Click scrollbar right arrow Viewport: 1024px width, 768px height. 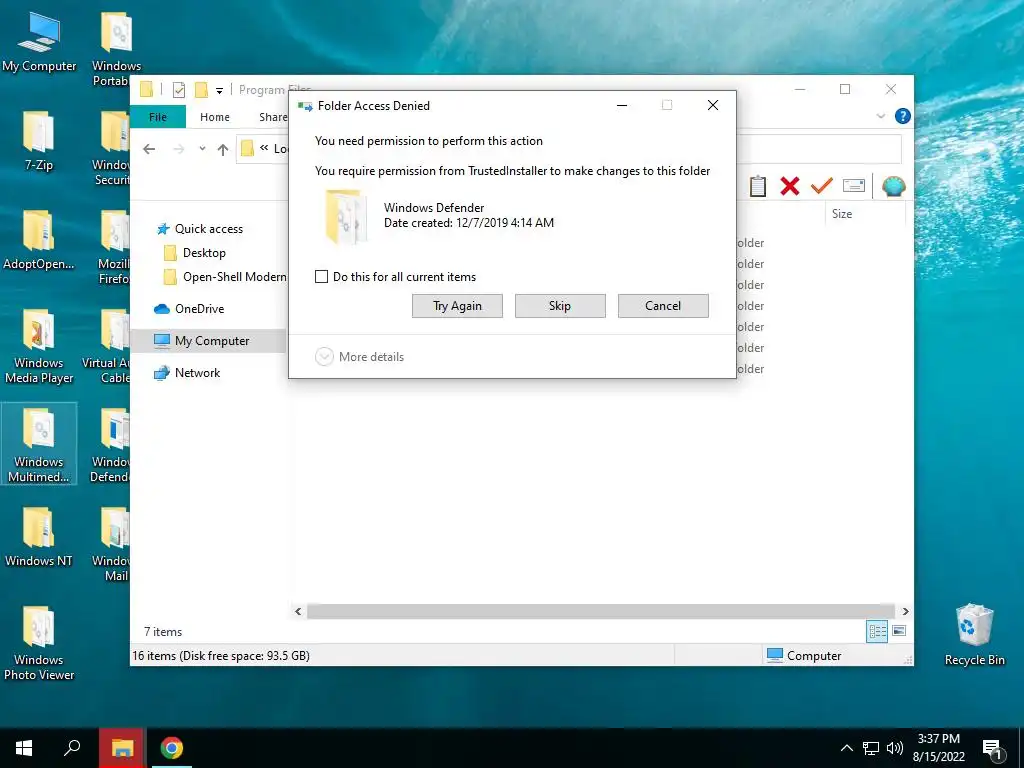click(905, 611)
